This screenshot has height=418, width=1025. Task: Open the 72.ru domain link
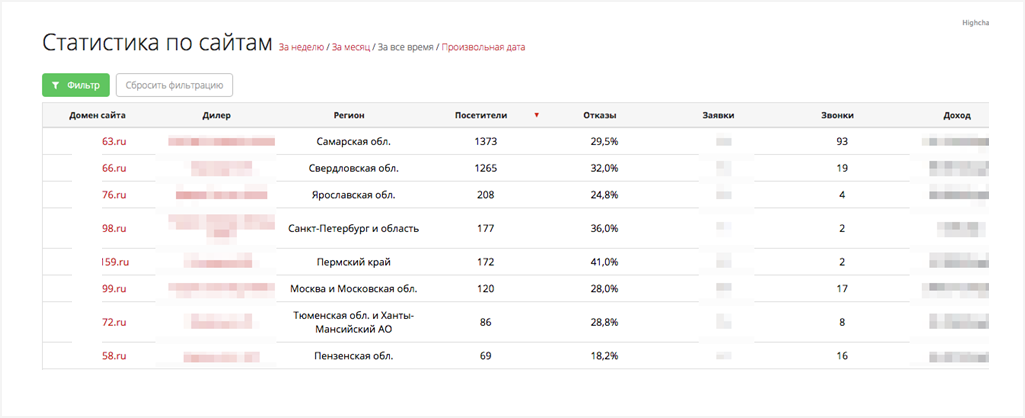(114, 322)
